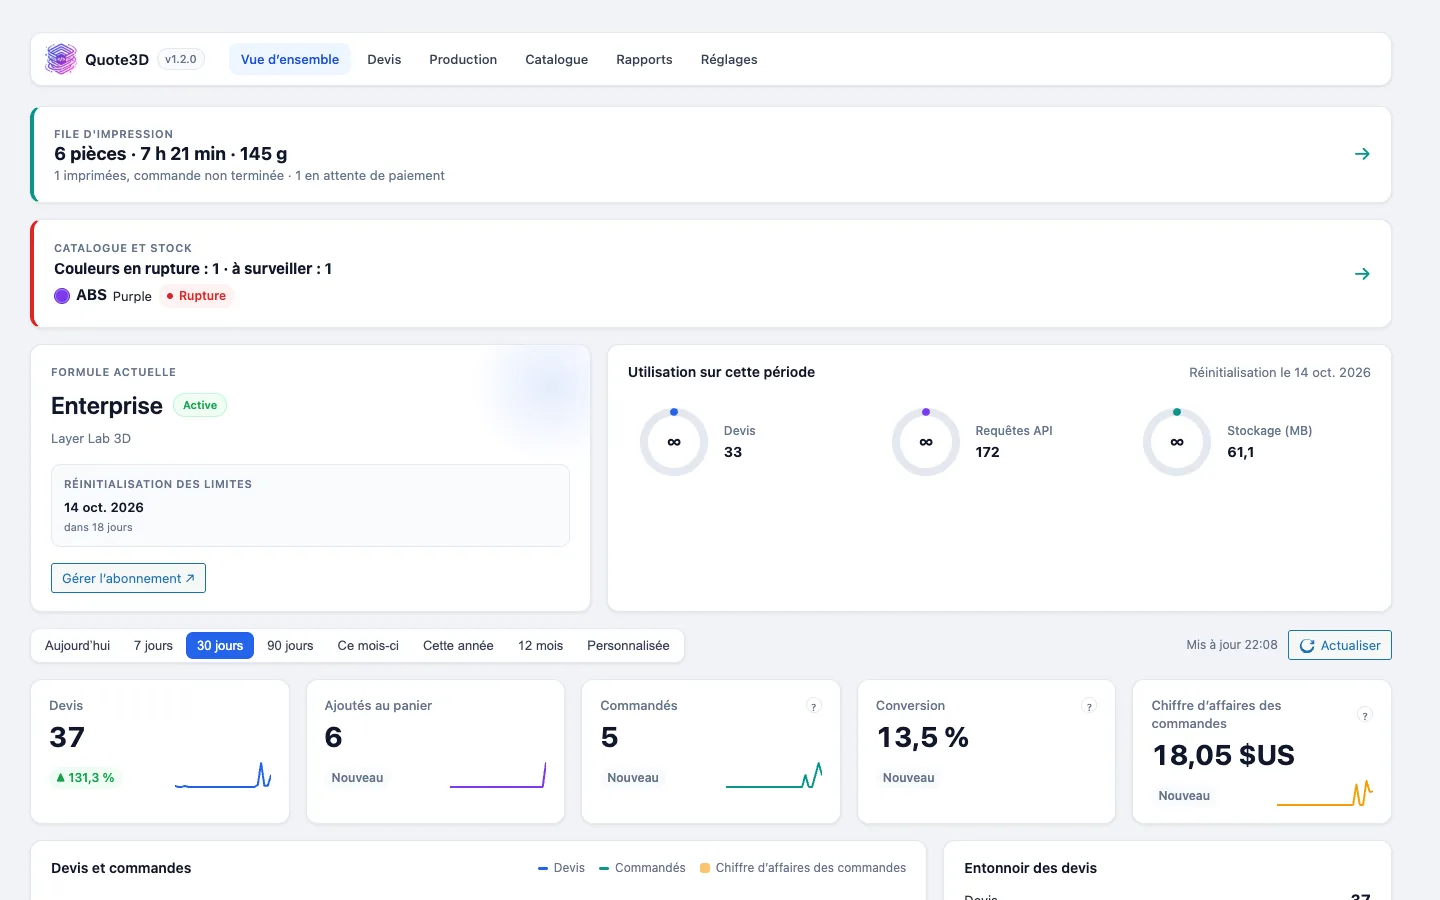Click the Active plan badge
Viewport: 1440px width, 900px height.
(x=200, y=405)
